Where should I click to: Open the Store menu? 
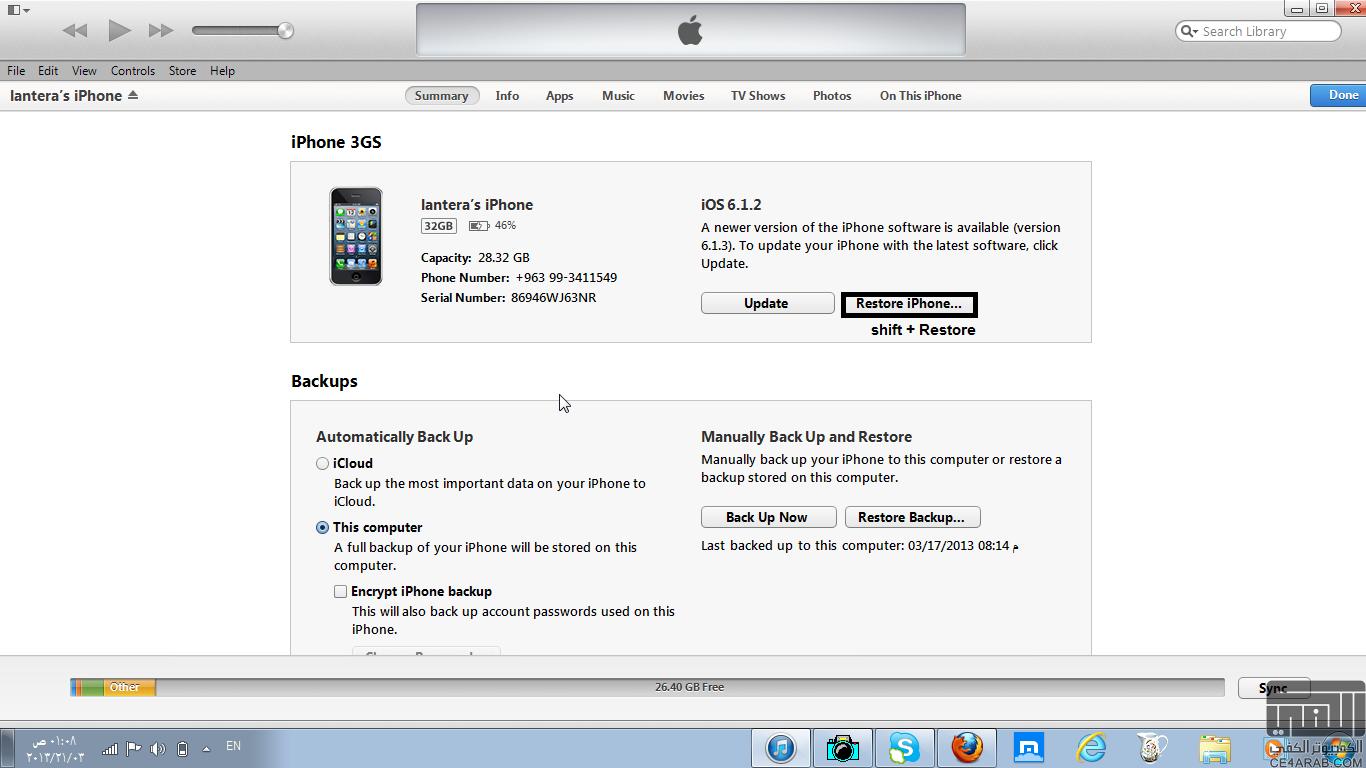182,71
